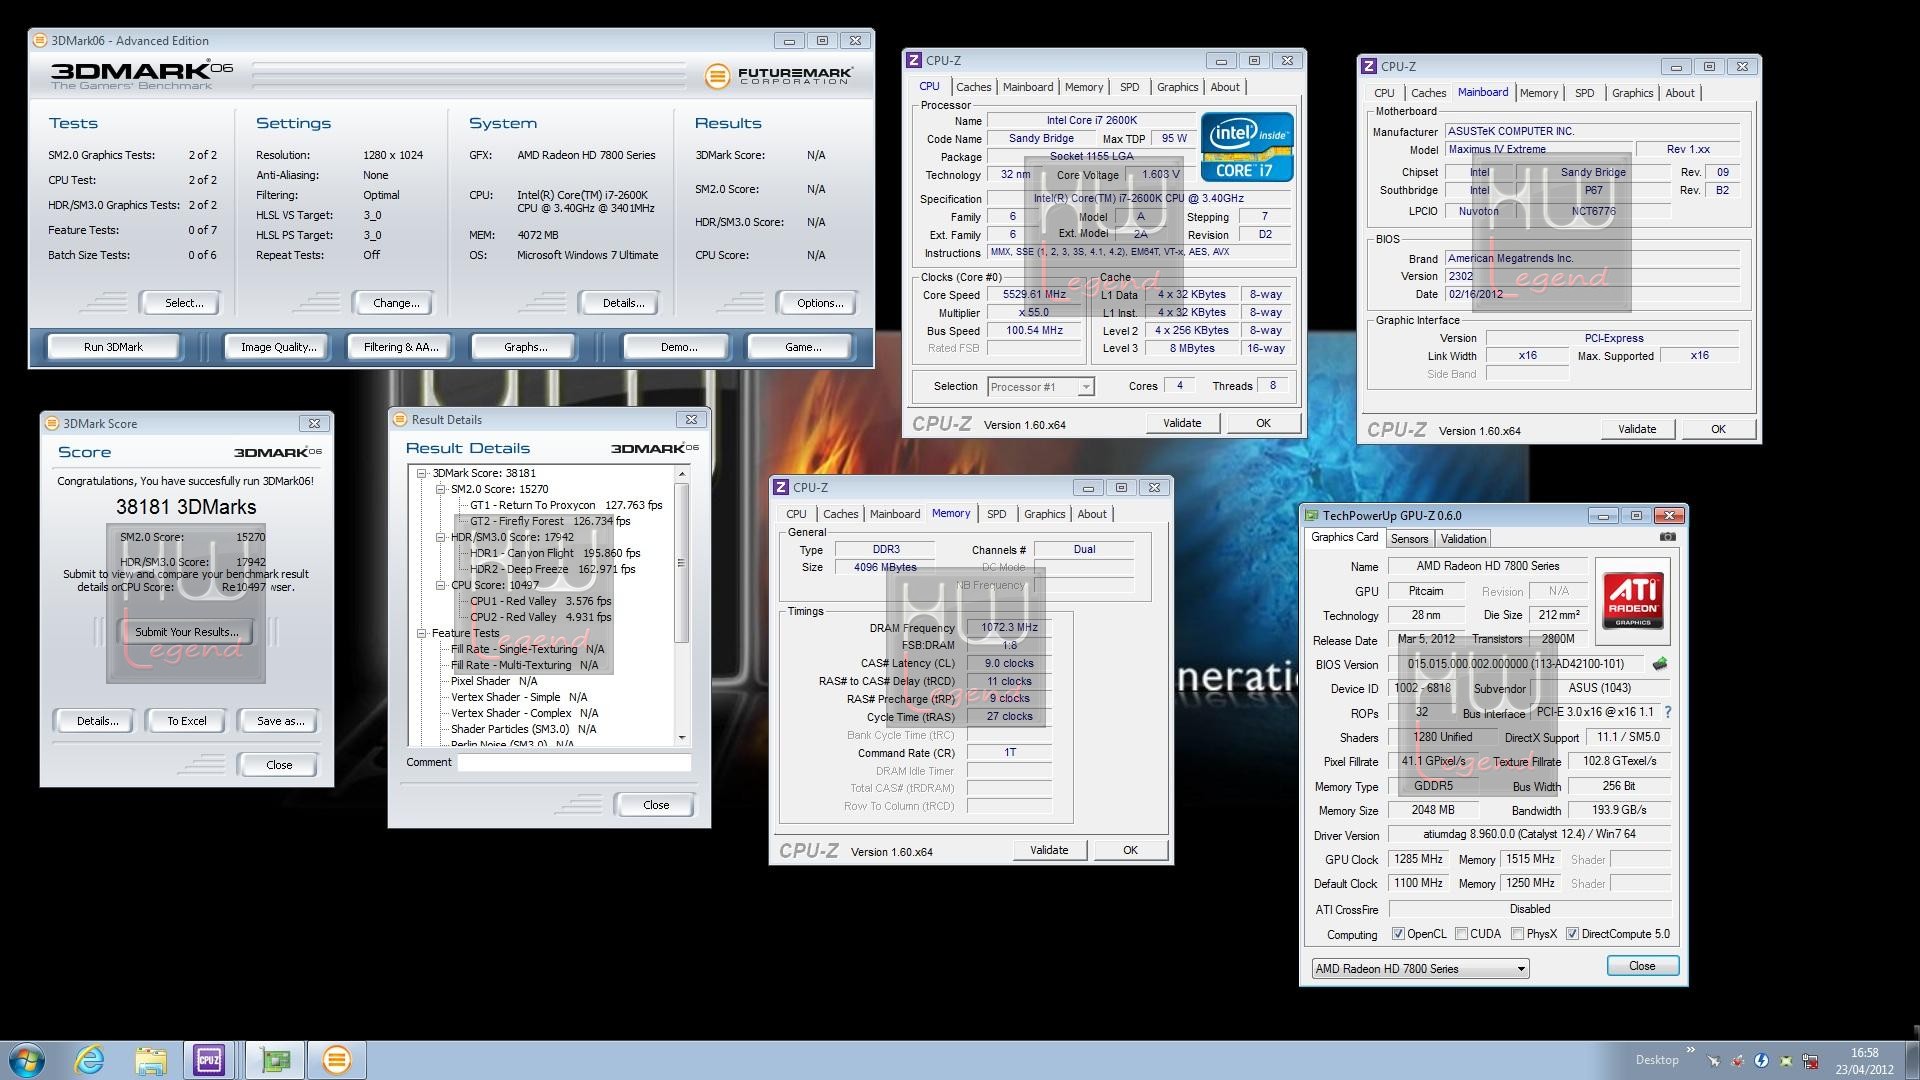Collapse the 3DMark Score: 38181 tree node

point(422,474)
